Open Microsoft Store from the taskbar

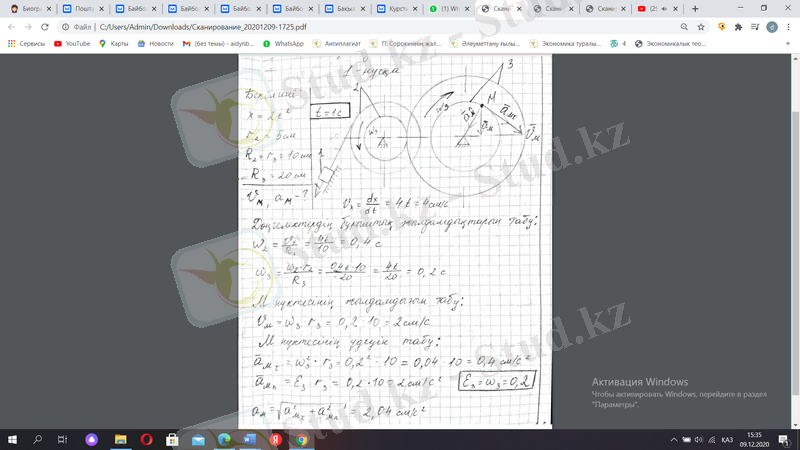click(x=172, y=439)
